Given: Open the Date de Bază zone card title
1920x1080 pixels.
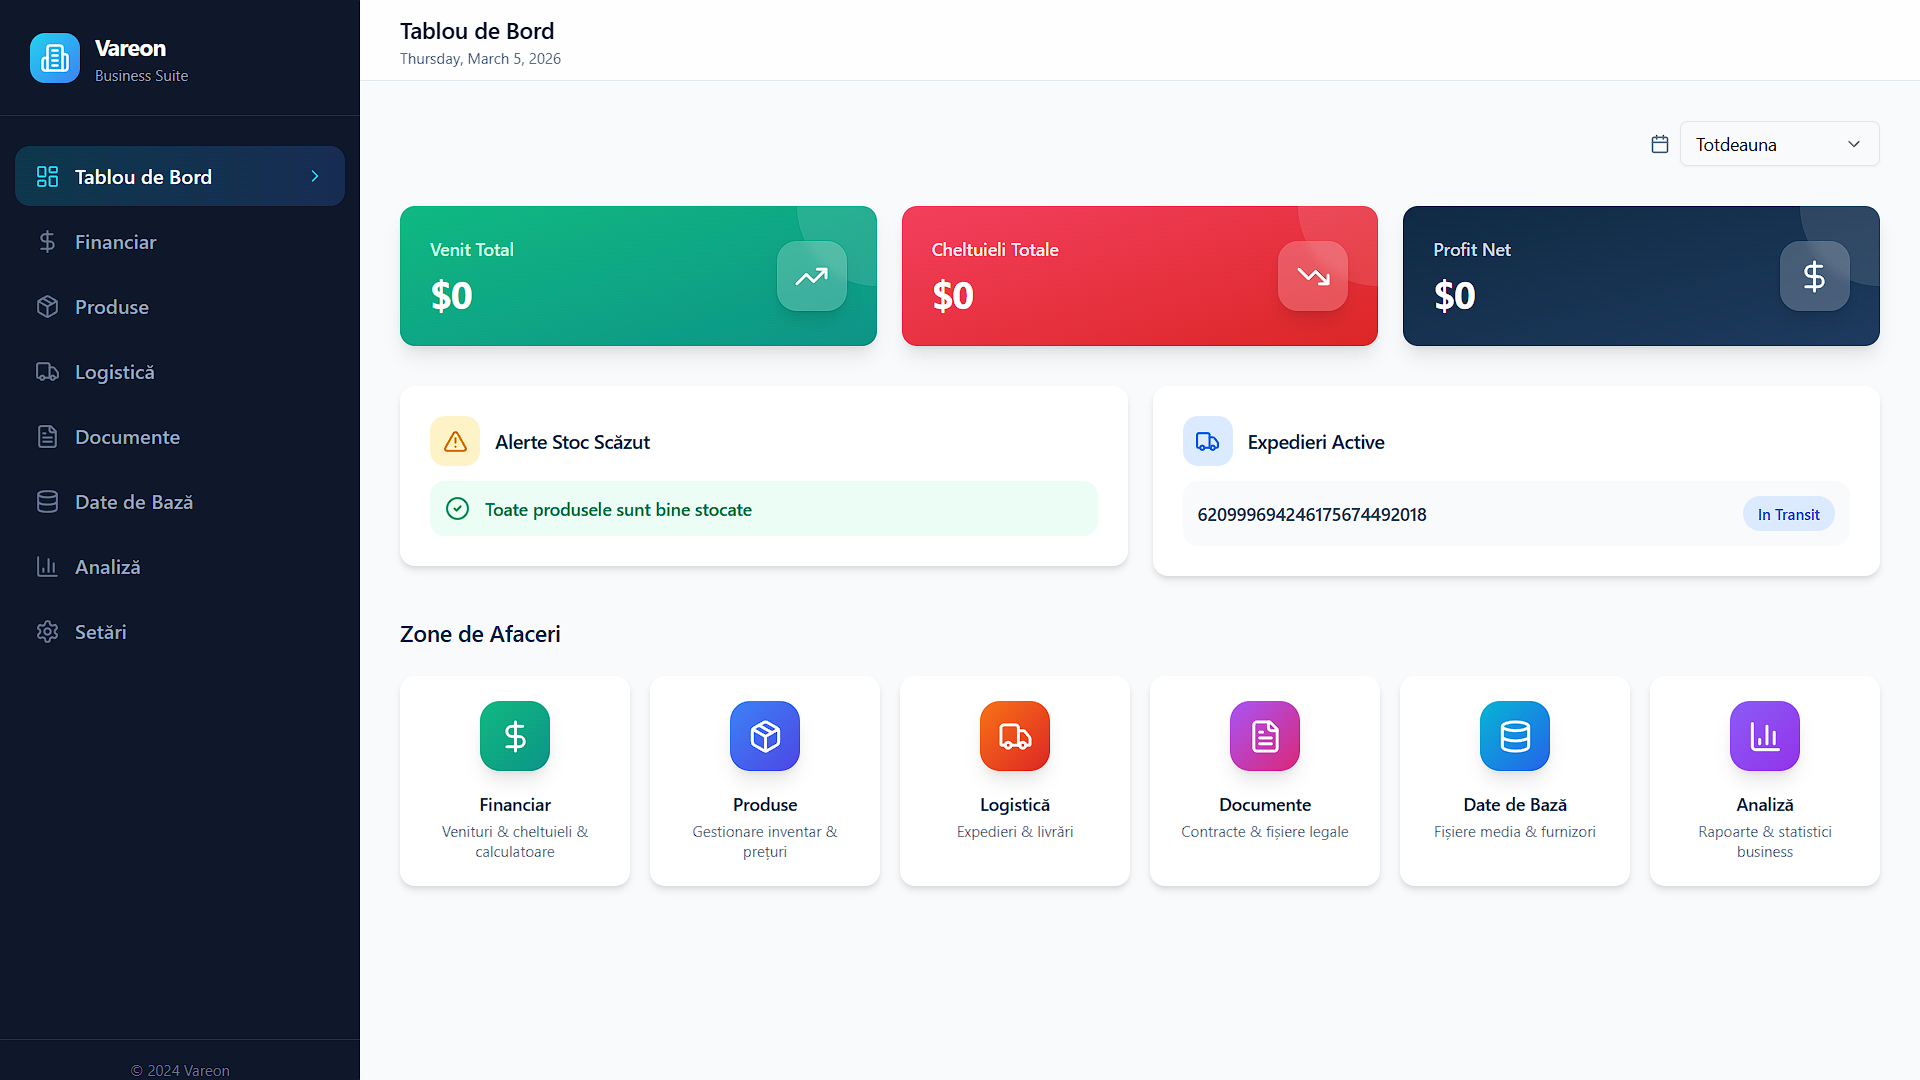Looking at the screenshot, I should coord(1515,805).
